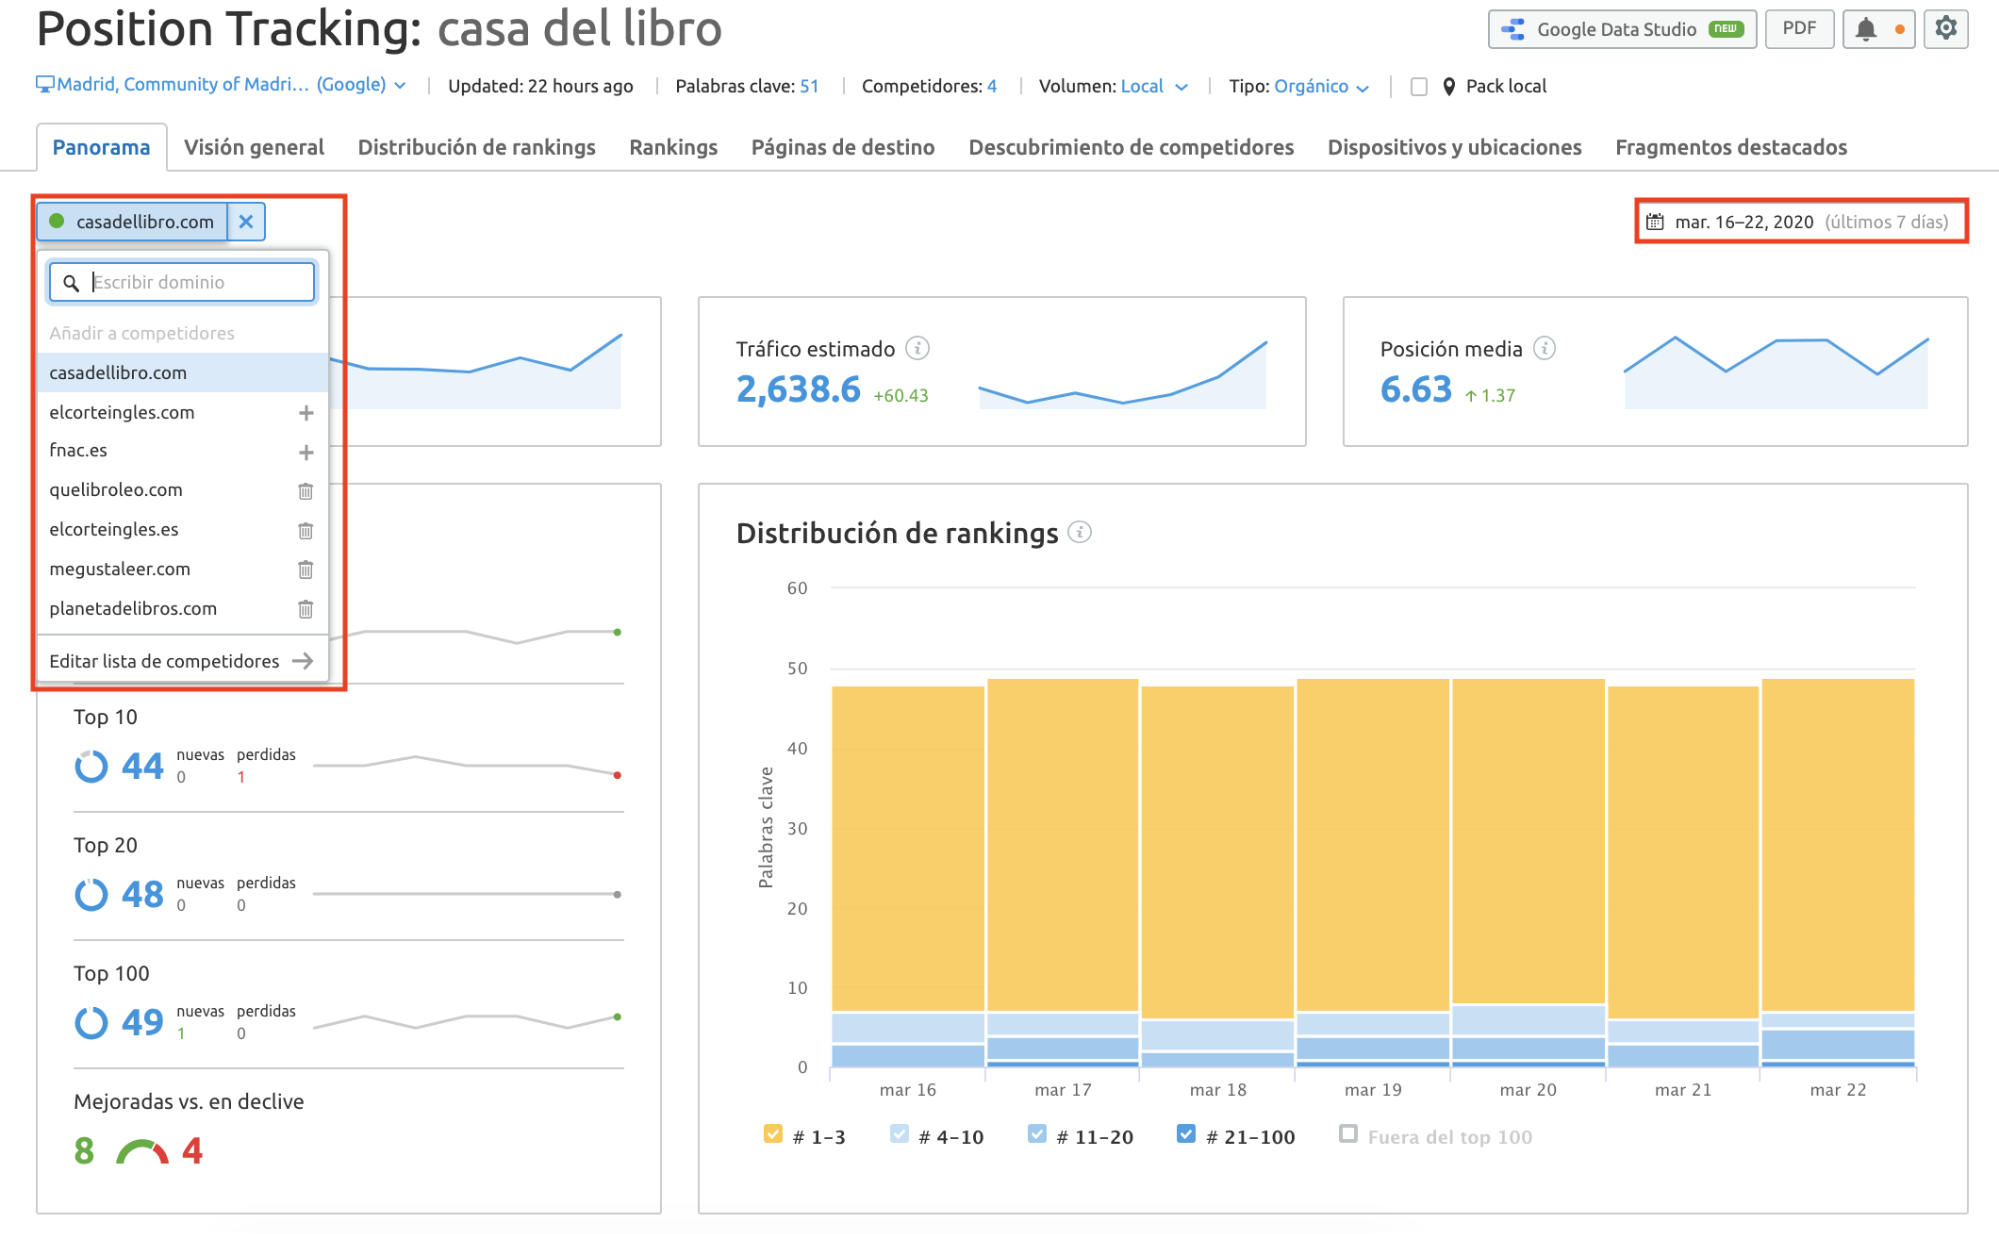Switch to Visión general tab

254,147
